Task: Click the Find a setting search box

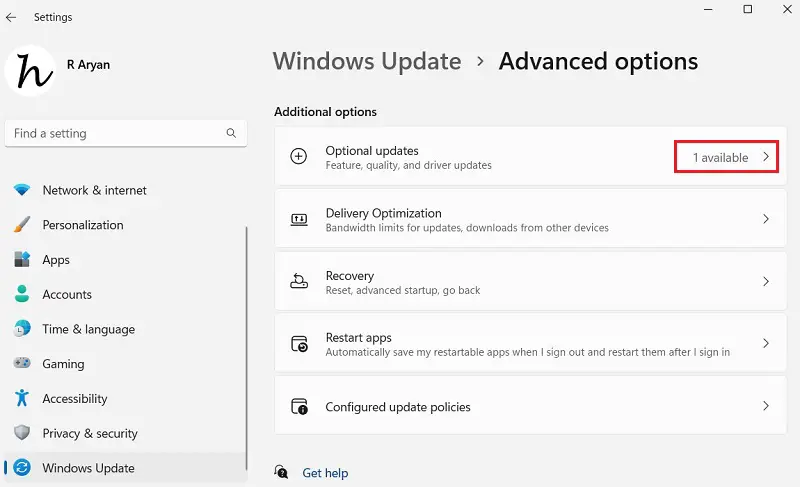Action: tap(115, 133)
